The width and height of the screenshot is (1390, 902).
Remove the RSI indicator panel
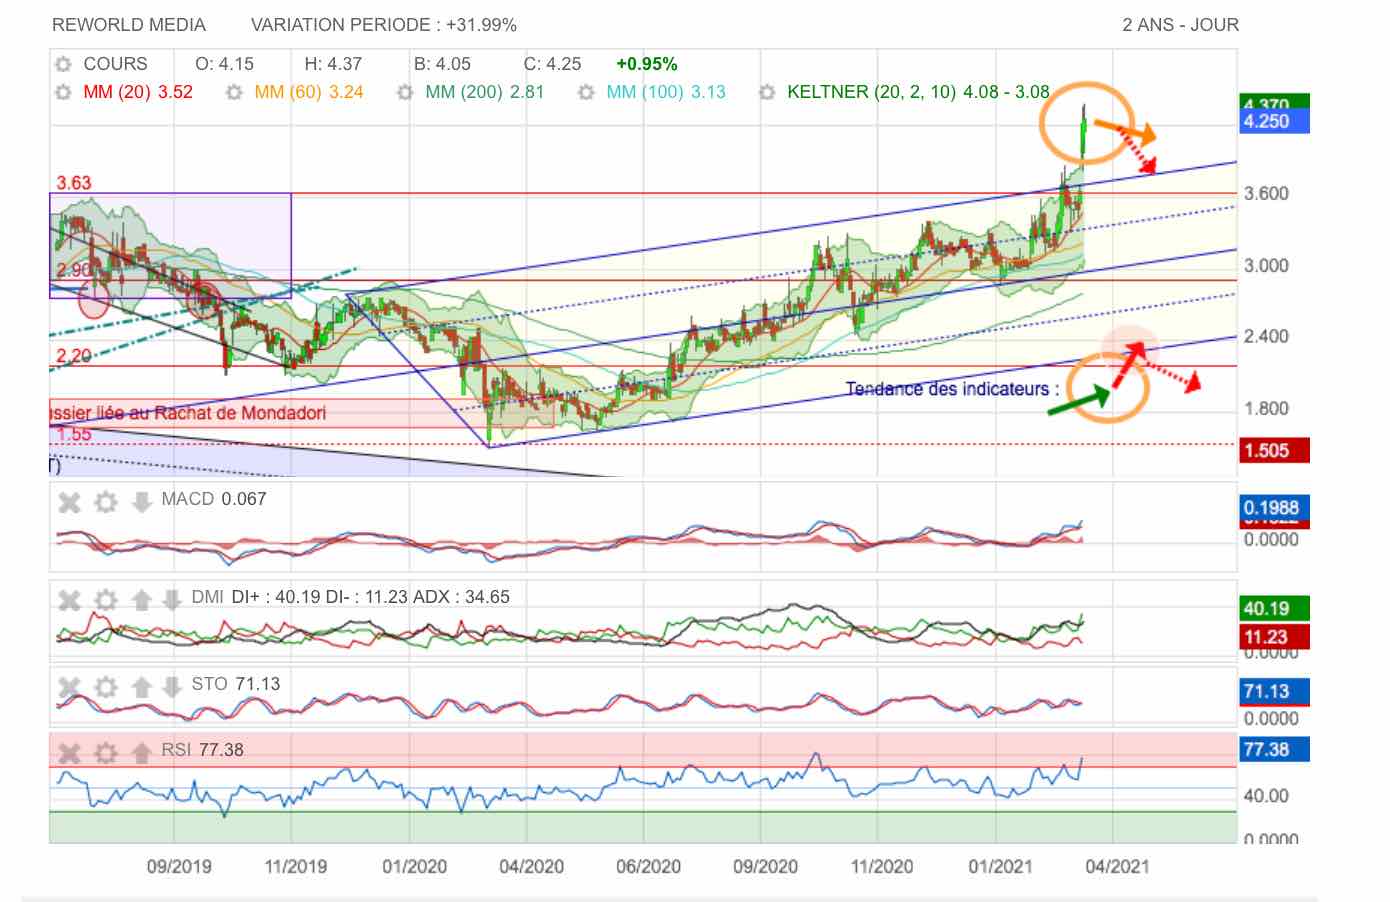pos(69,753)
